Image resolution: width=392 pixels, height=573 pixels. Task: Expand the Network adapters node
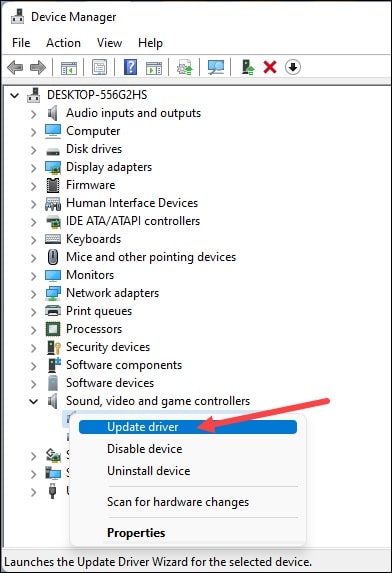click(33, 294)
